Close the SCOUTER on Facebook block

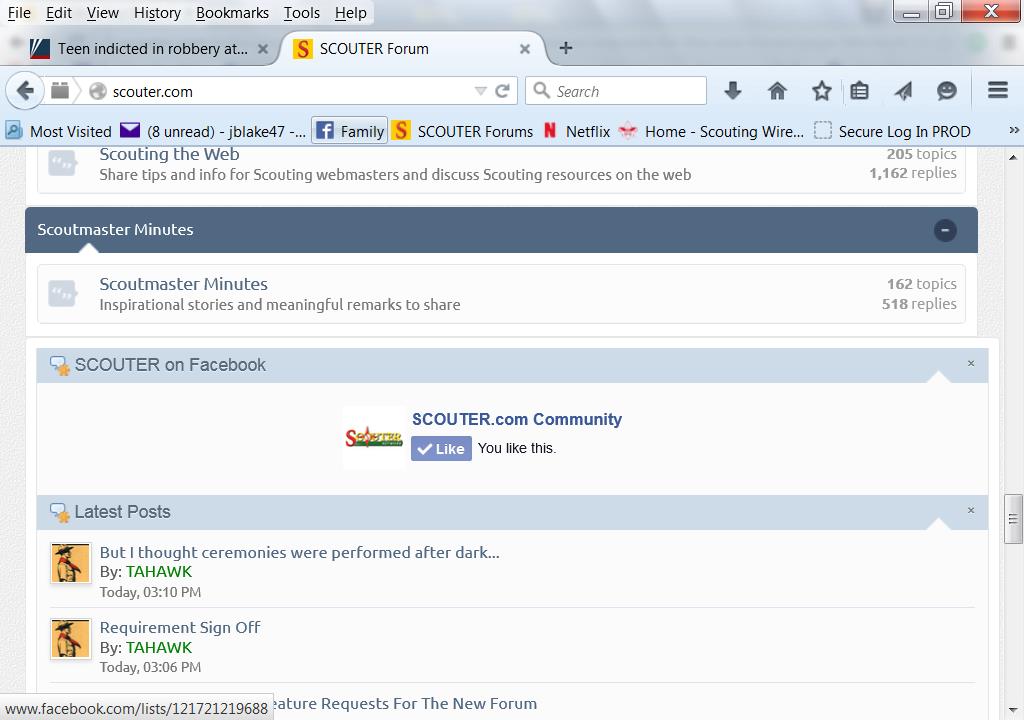coord(970,364)
